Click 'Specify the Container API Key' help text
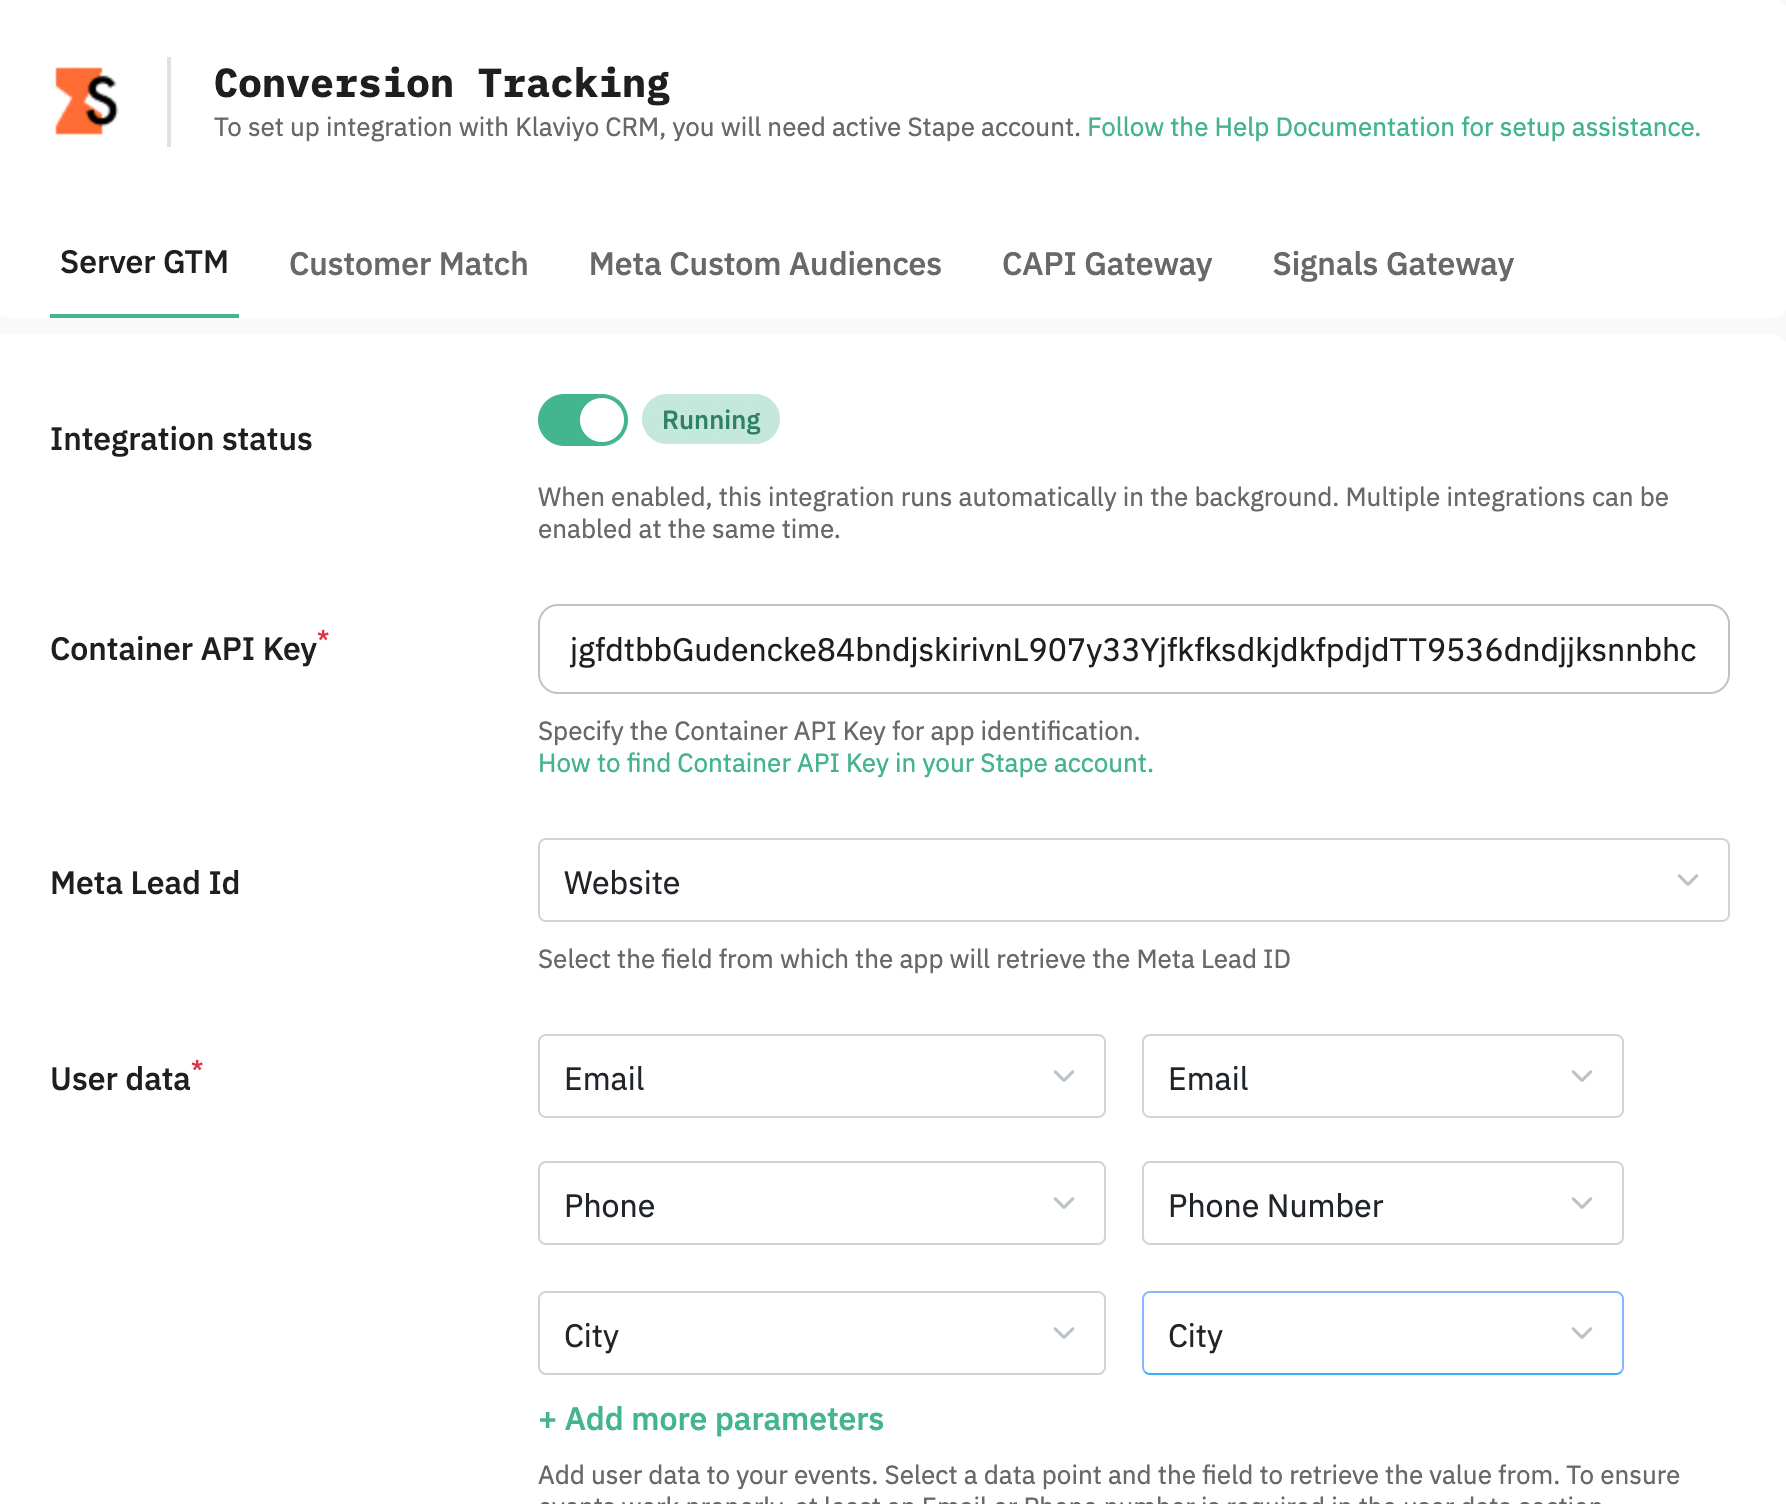1786x1504 pixels. coord(839,731)
